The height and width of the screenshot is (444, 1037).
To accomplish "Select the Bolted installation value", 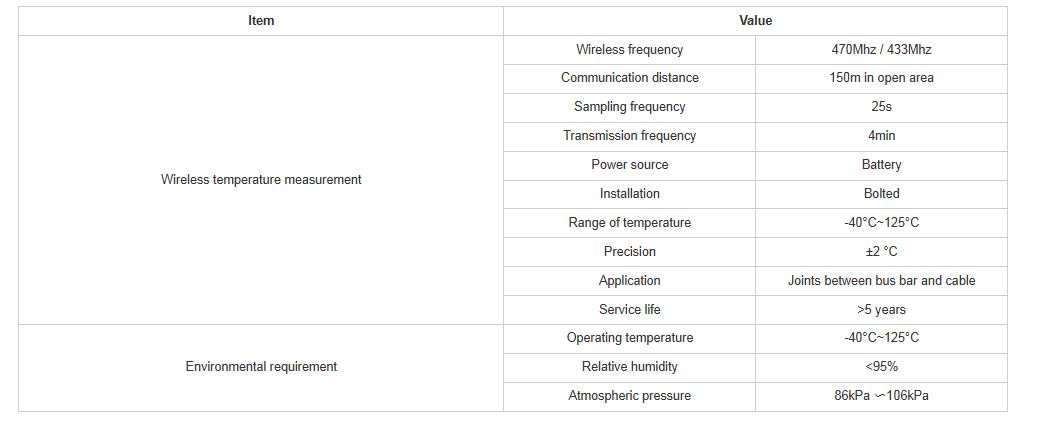I will 881,194.
